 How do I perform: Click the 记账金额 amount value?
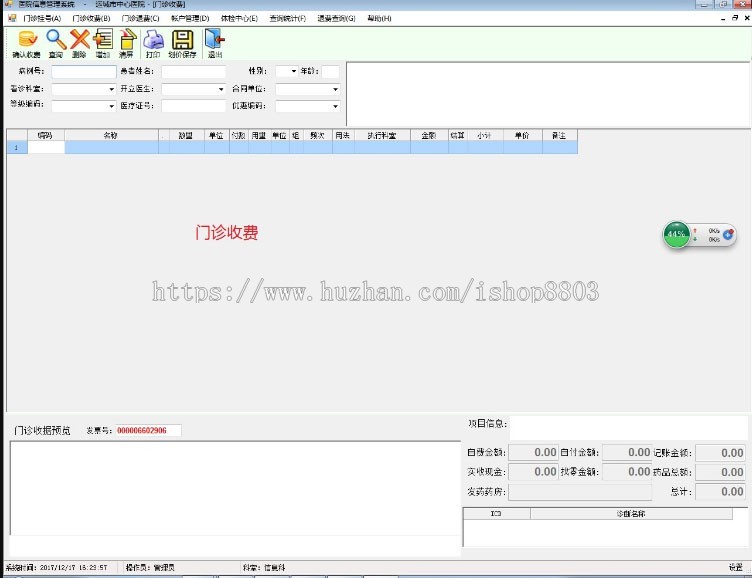720,452
